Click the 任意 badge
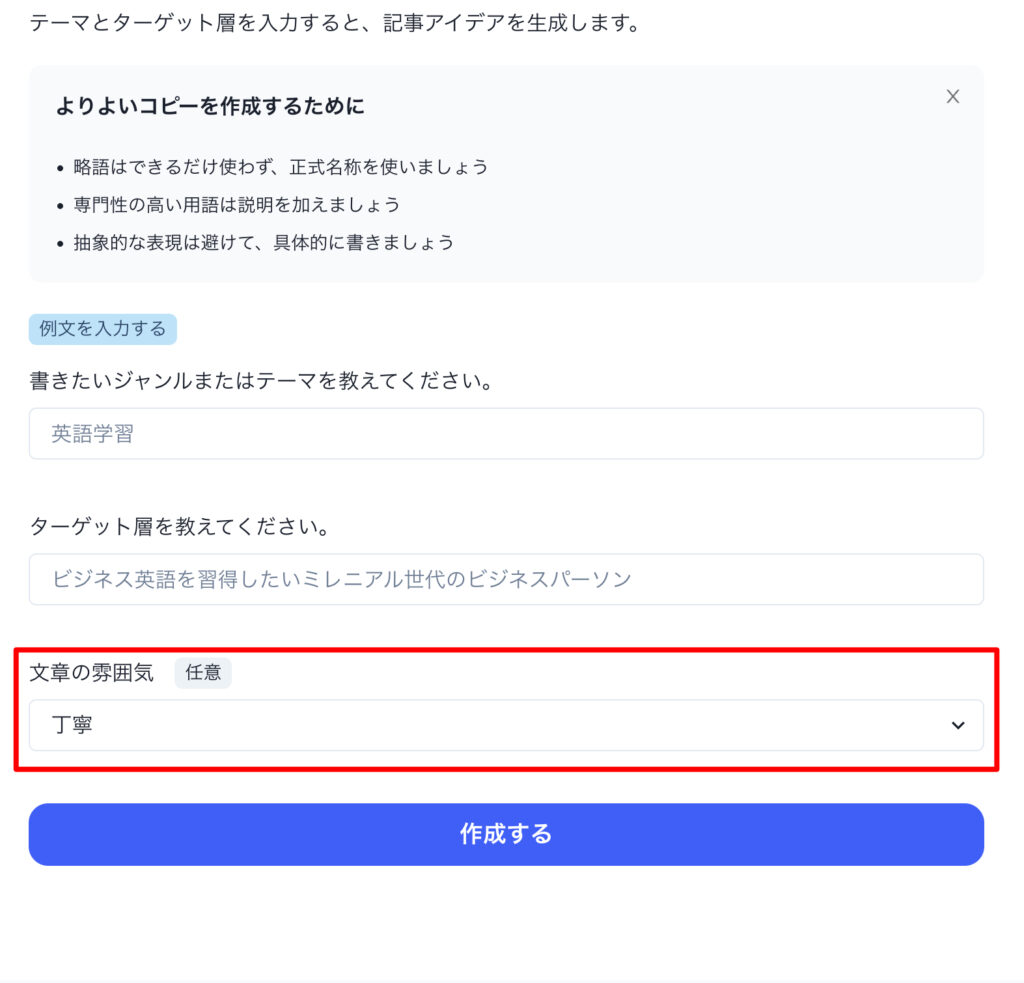This screenshot has height=983, width=1024. (203, 673)
